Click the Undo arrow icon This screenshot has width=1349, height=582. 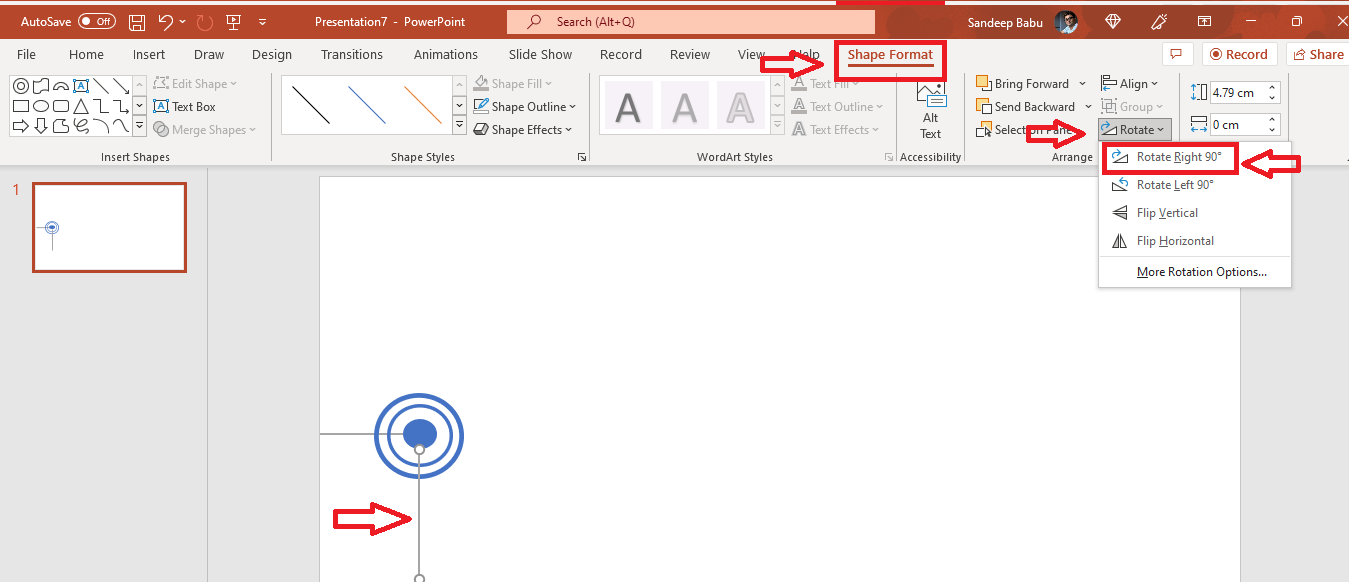point(166,21)
